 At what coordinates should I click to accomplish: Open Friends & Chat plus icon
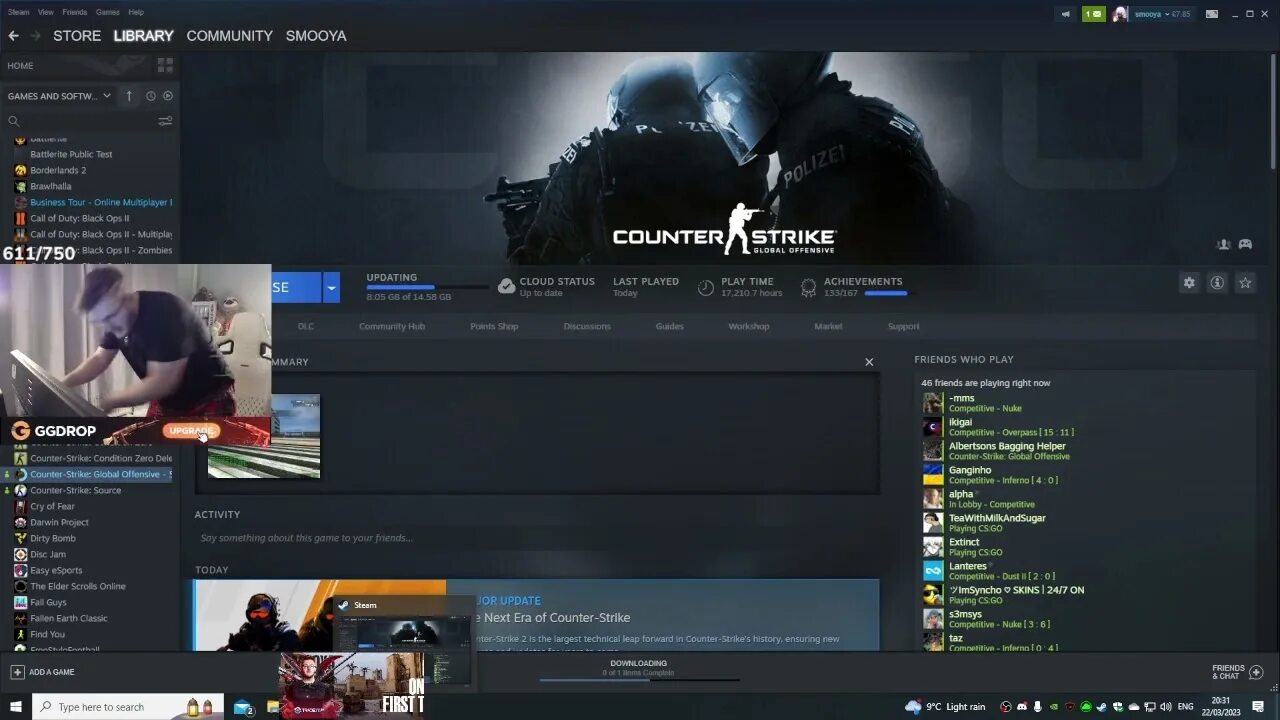pos(1257,672)
